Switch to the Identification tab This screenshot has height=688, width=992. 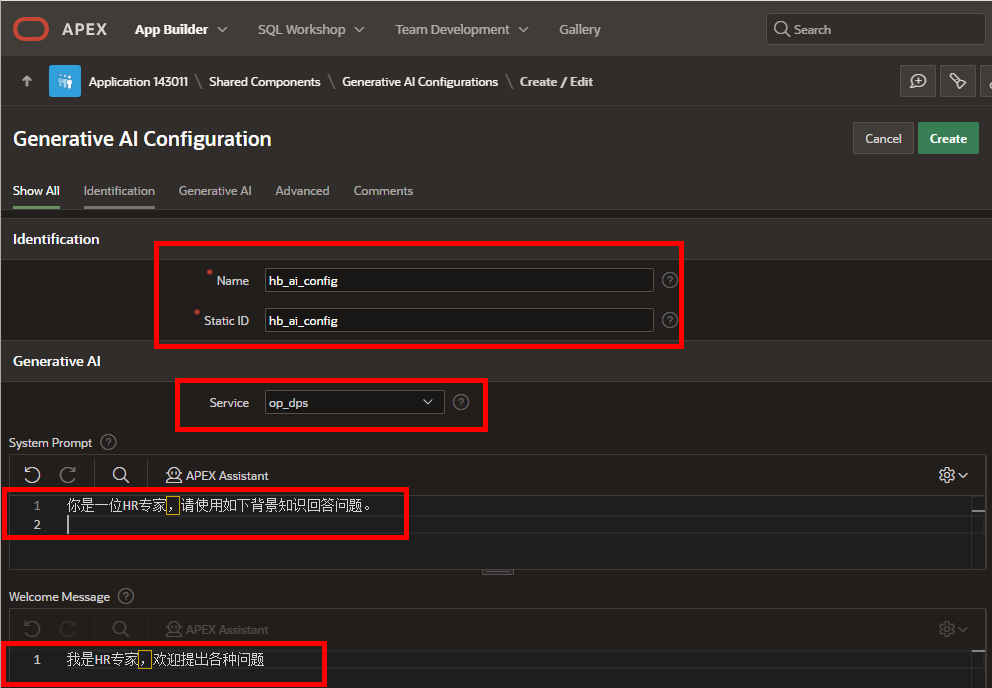pos(119,191)
